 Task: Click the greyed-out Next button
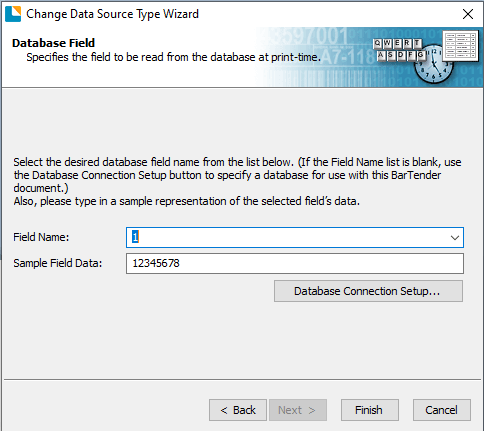[x=298, y=410]
